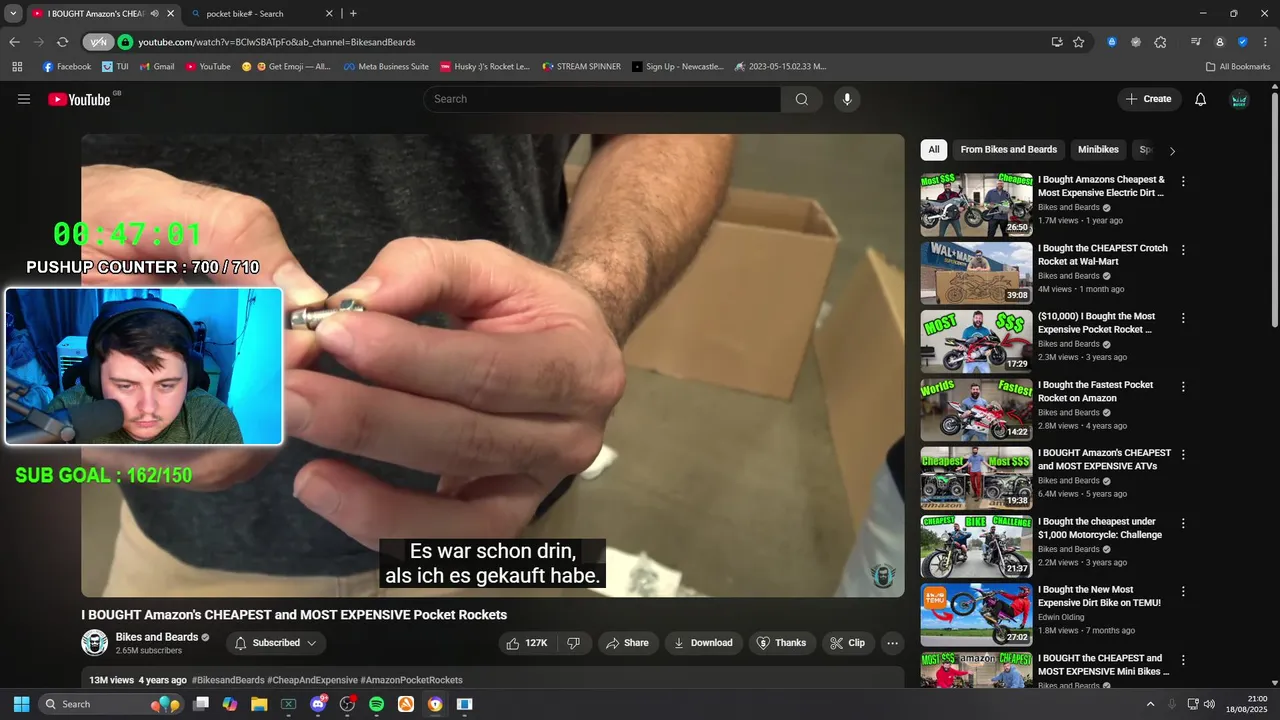The height and width of the screenshot is (720, 1280).
Task: Dislike the video with the thumbs-down icon
Action: 574,643
